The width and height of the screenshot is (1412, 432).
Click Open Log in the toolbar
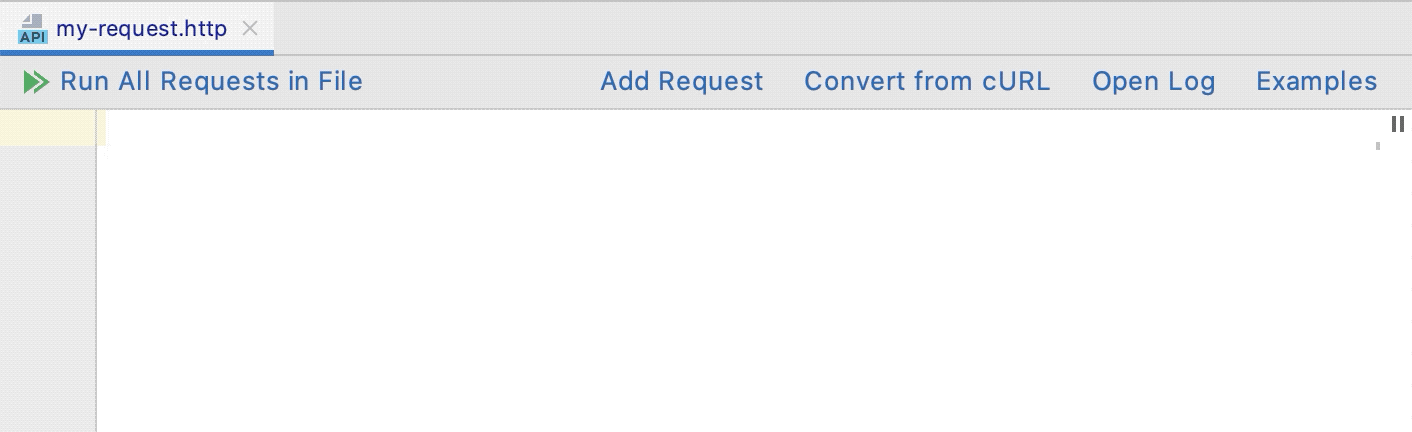pyautogui.click(x=1153, y=81)
